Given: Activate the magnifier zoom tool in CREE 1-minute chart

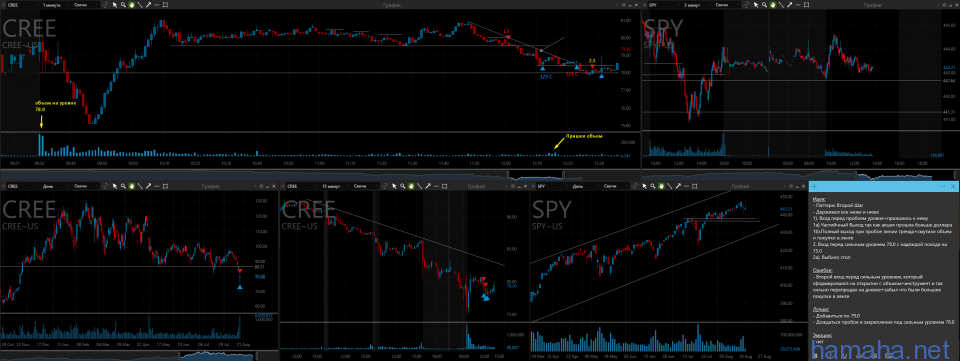Looking at the screenshot, I should point(123,5).
